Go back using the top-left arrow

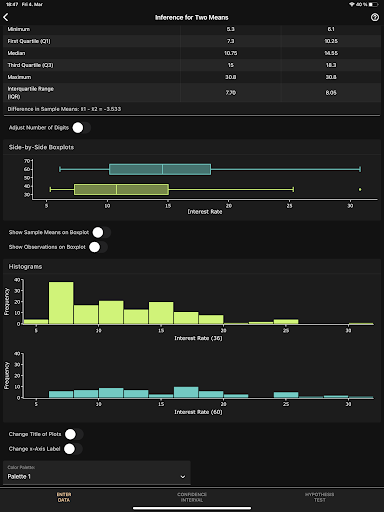[6, 17]
